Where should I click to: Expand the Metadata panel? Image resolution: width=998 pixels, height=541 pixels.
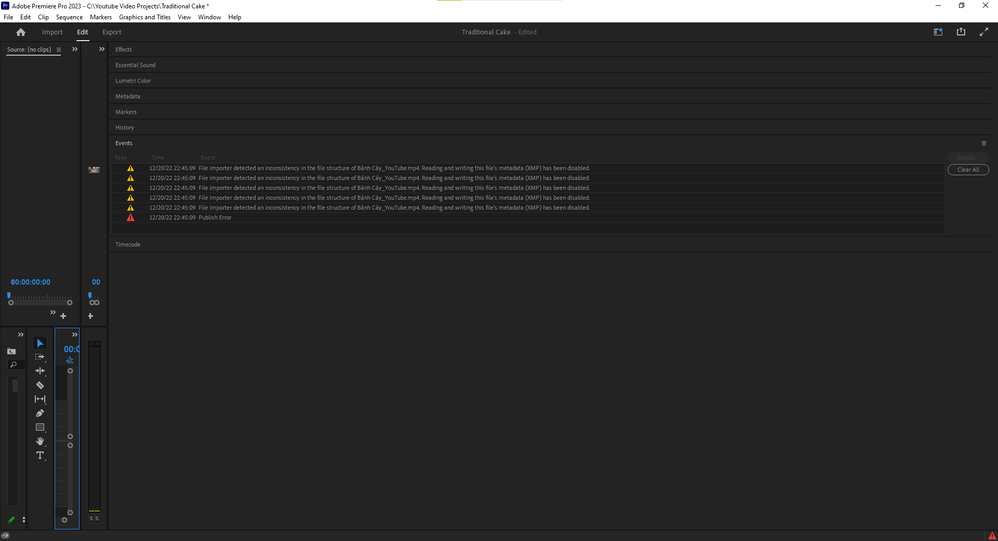(x=127, y=96)
